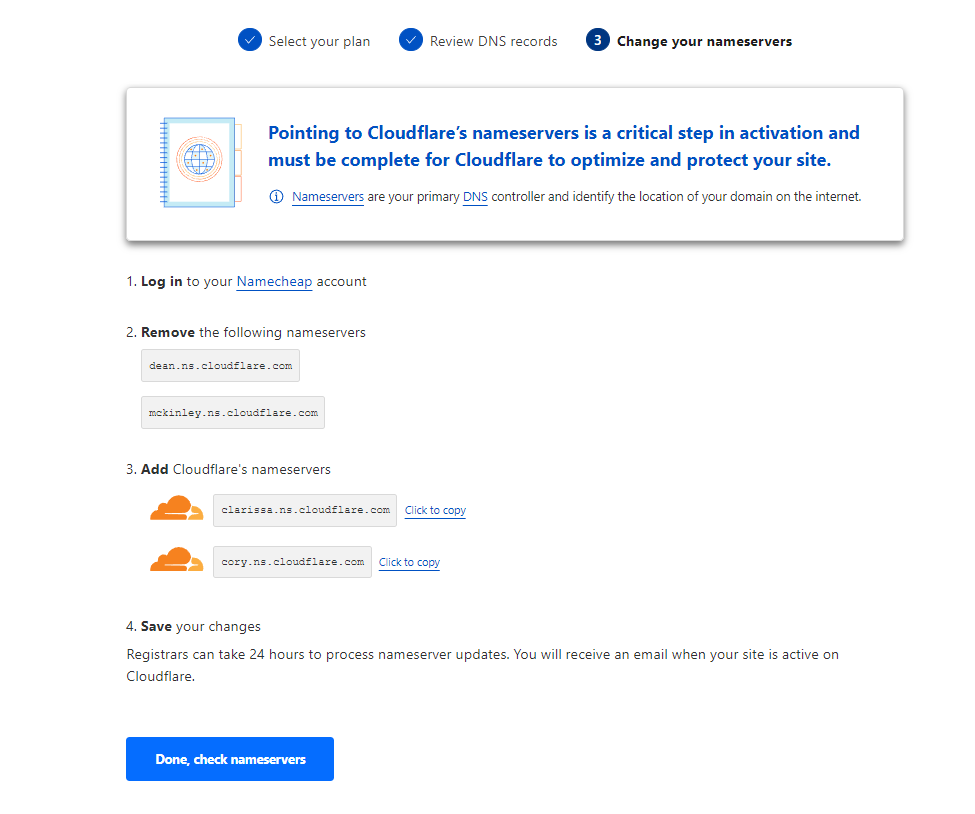Open the DNS glossary link

pos(475,197)
